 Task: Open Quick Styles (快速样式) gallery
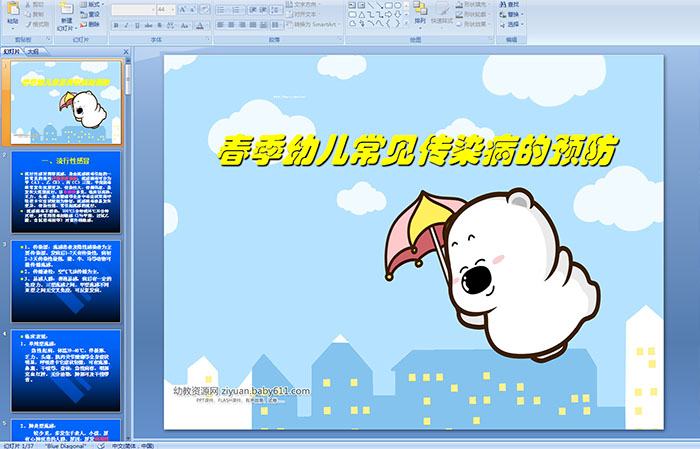coord(442,14)
